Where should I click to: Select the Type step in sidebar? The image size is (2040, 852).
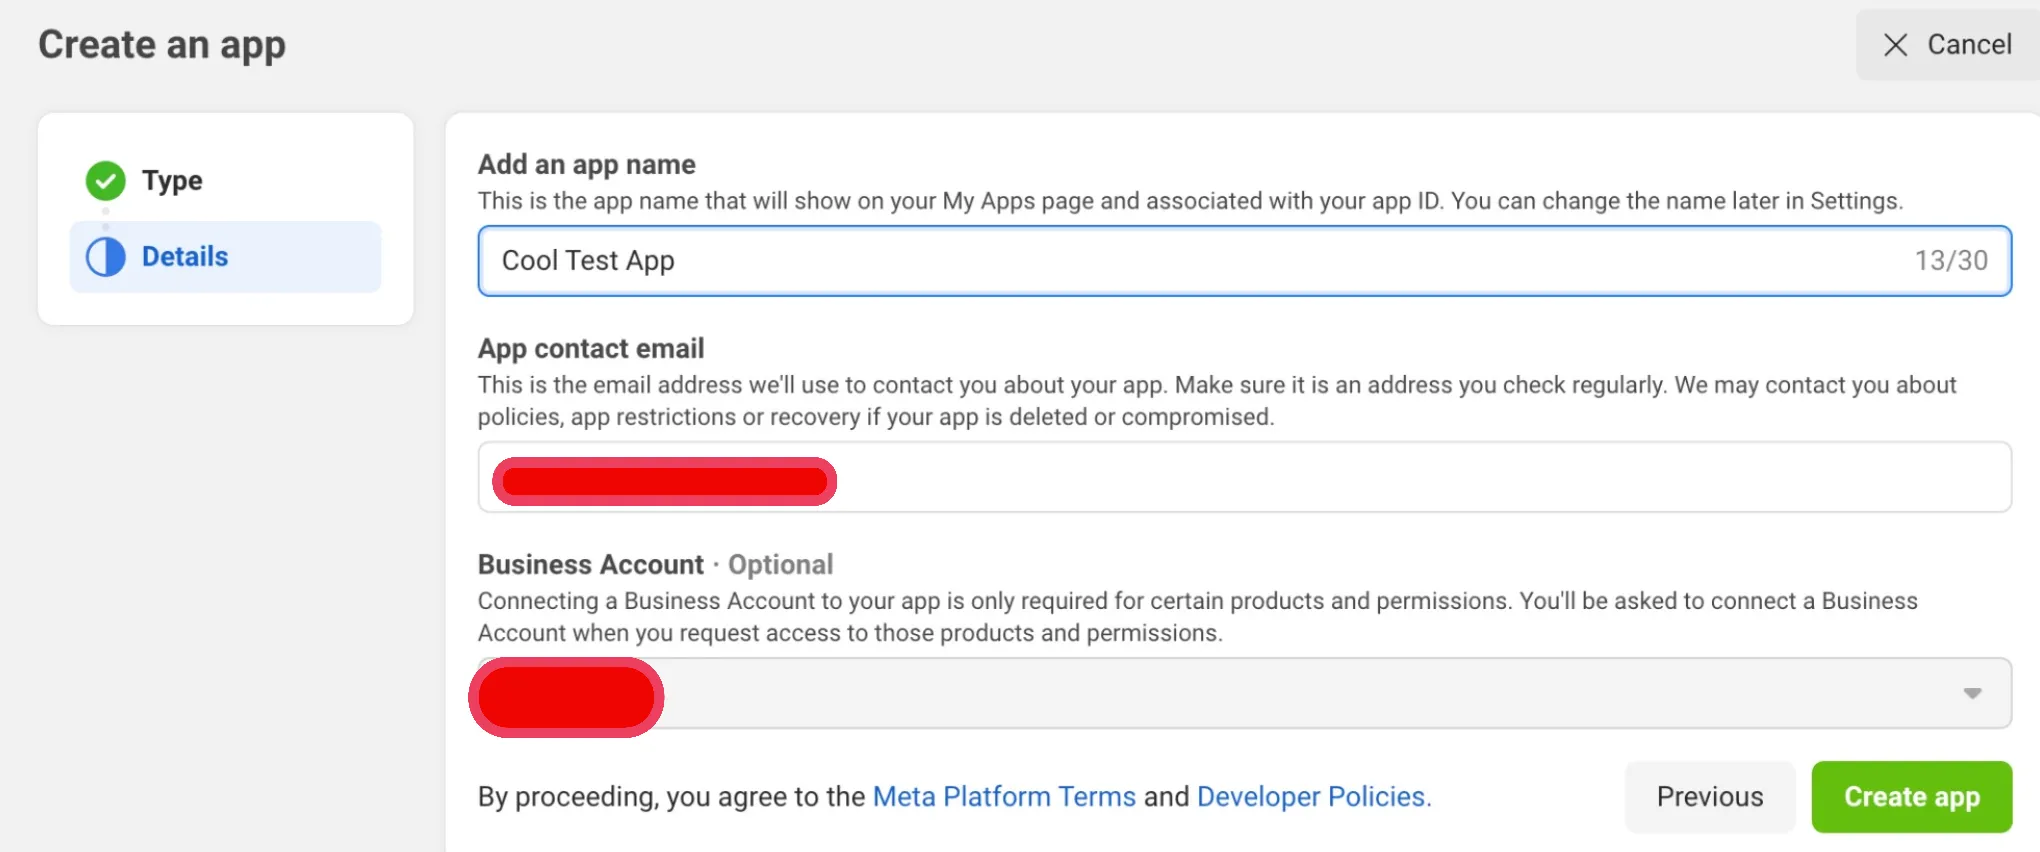225,181
